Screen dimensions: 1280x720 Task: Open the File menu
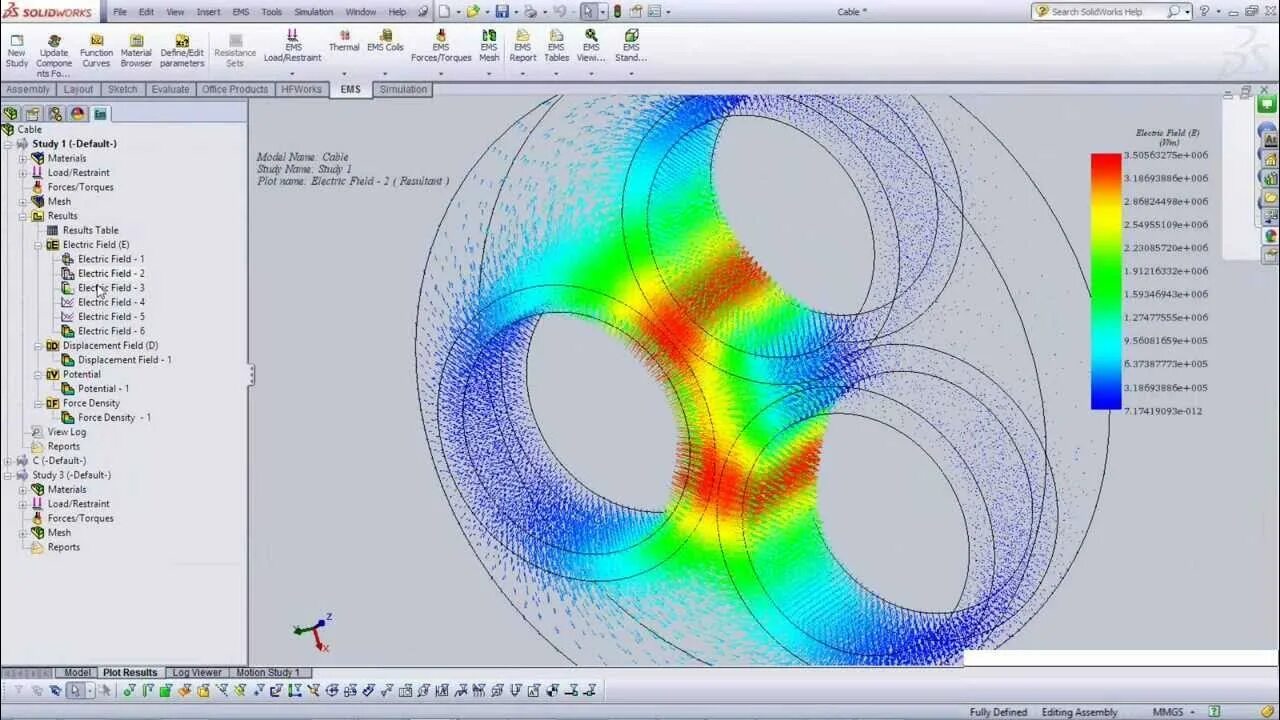[x=120, y=12]
